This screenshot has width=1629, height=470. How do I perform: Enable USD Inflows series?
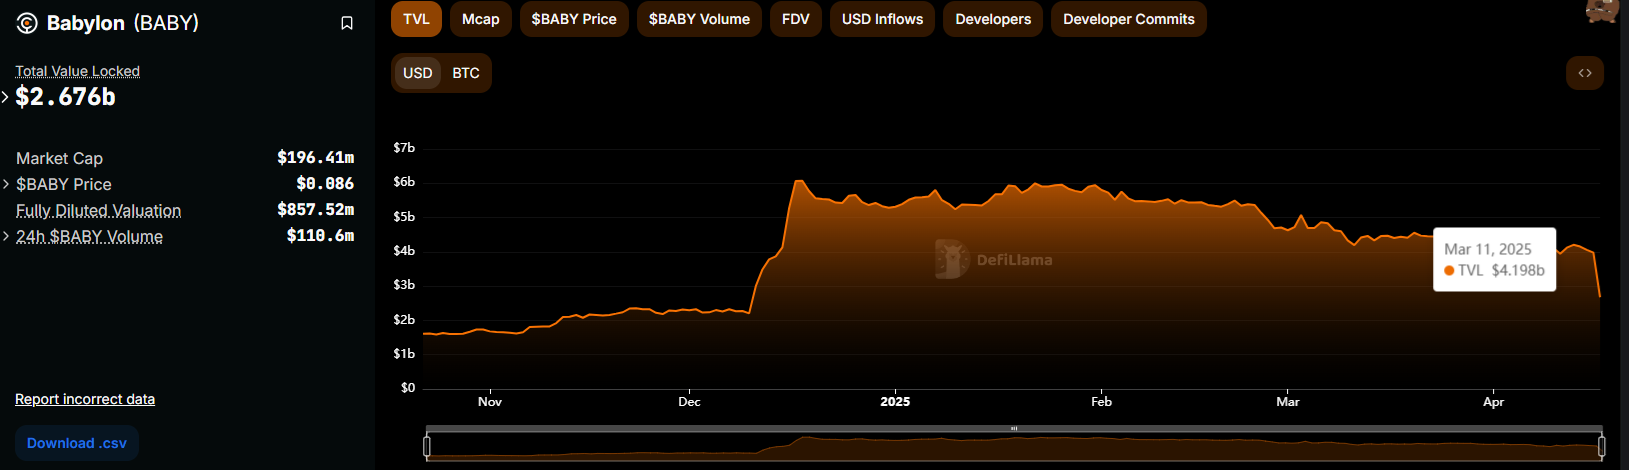click(882, 19)
